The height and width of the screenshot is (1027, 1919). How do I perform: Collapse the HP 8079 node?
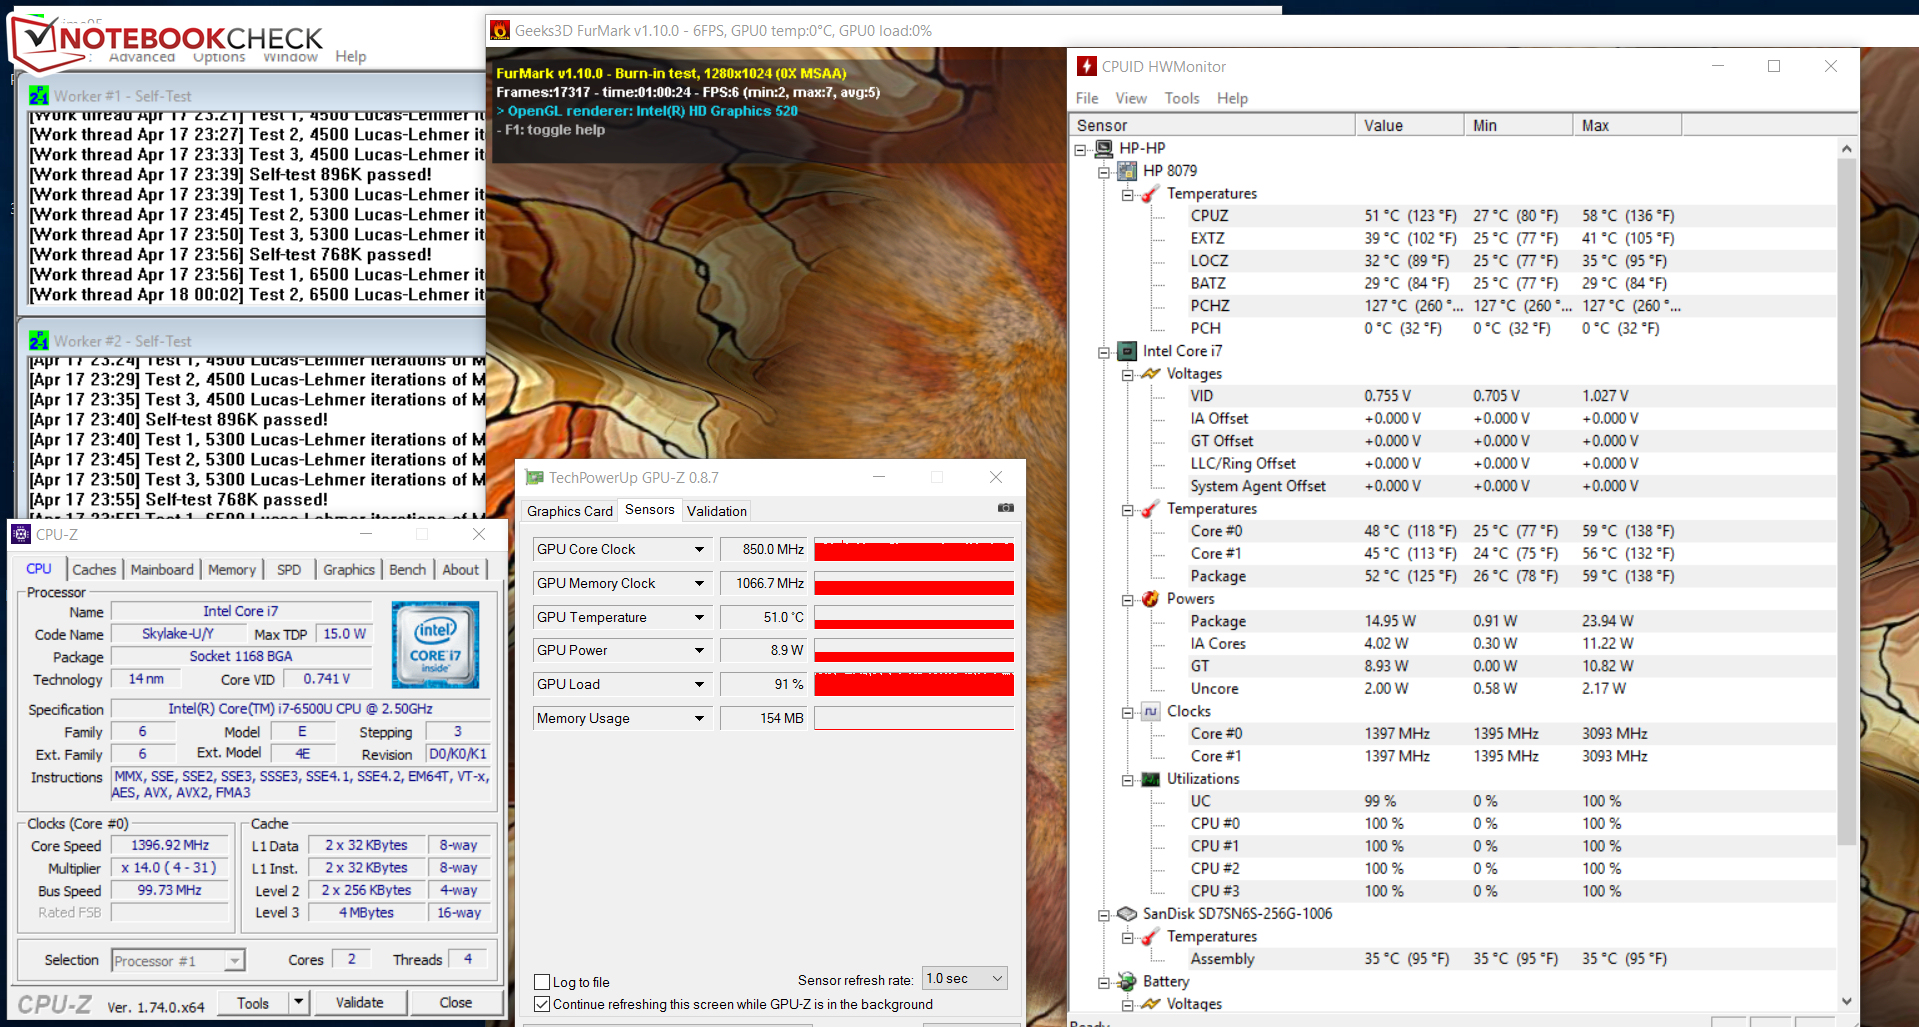[1104, 172]
